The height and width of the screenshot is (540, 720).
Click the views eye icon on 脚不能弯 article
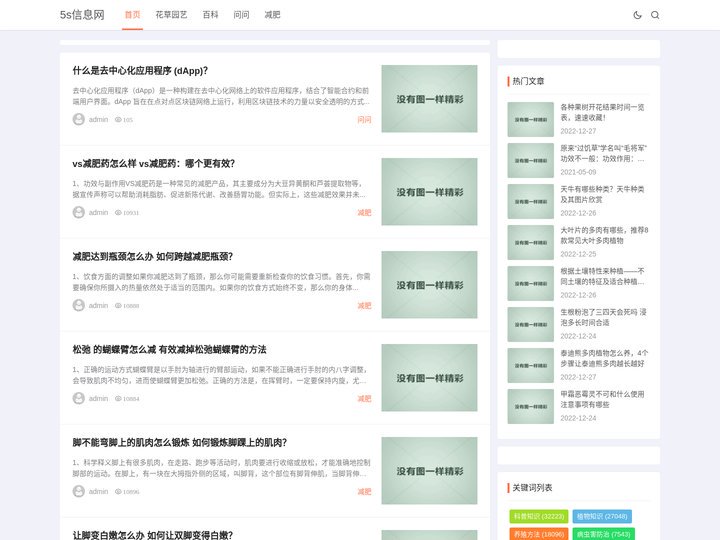point(118,491)
